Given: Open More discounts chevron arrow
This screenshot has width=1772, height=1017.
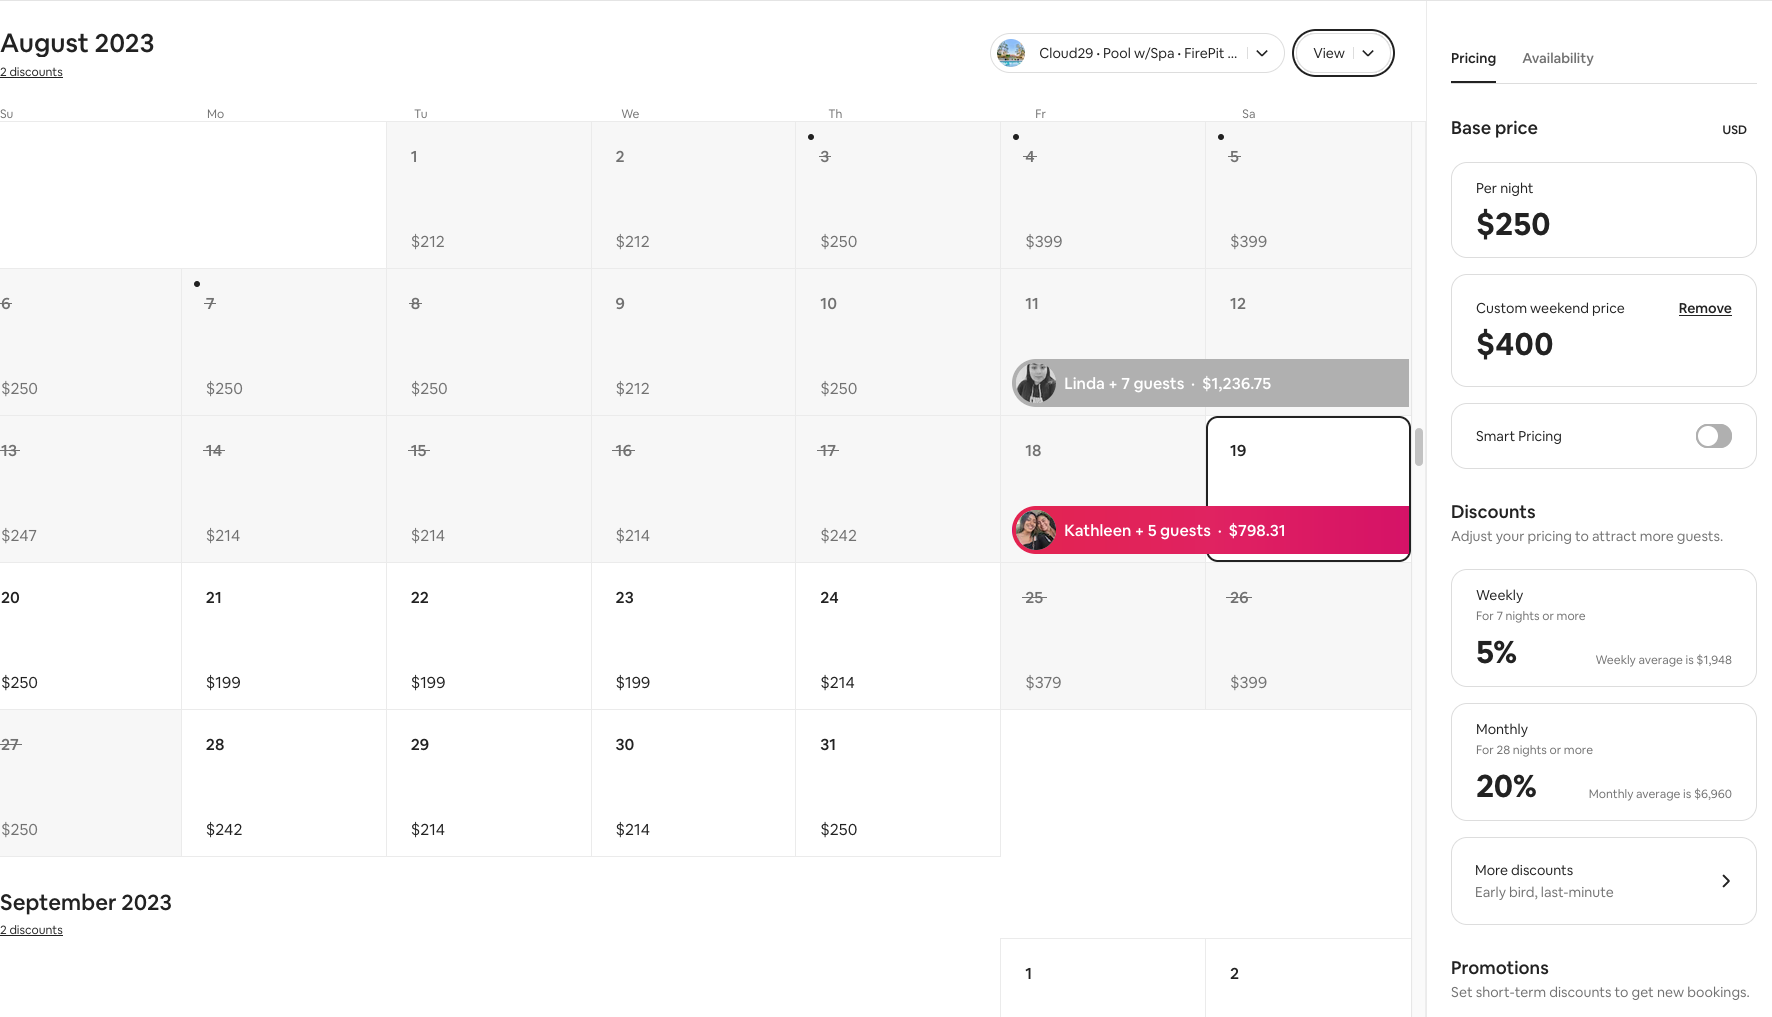Looking at the screenshot, I should tap(1725, 881).
